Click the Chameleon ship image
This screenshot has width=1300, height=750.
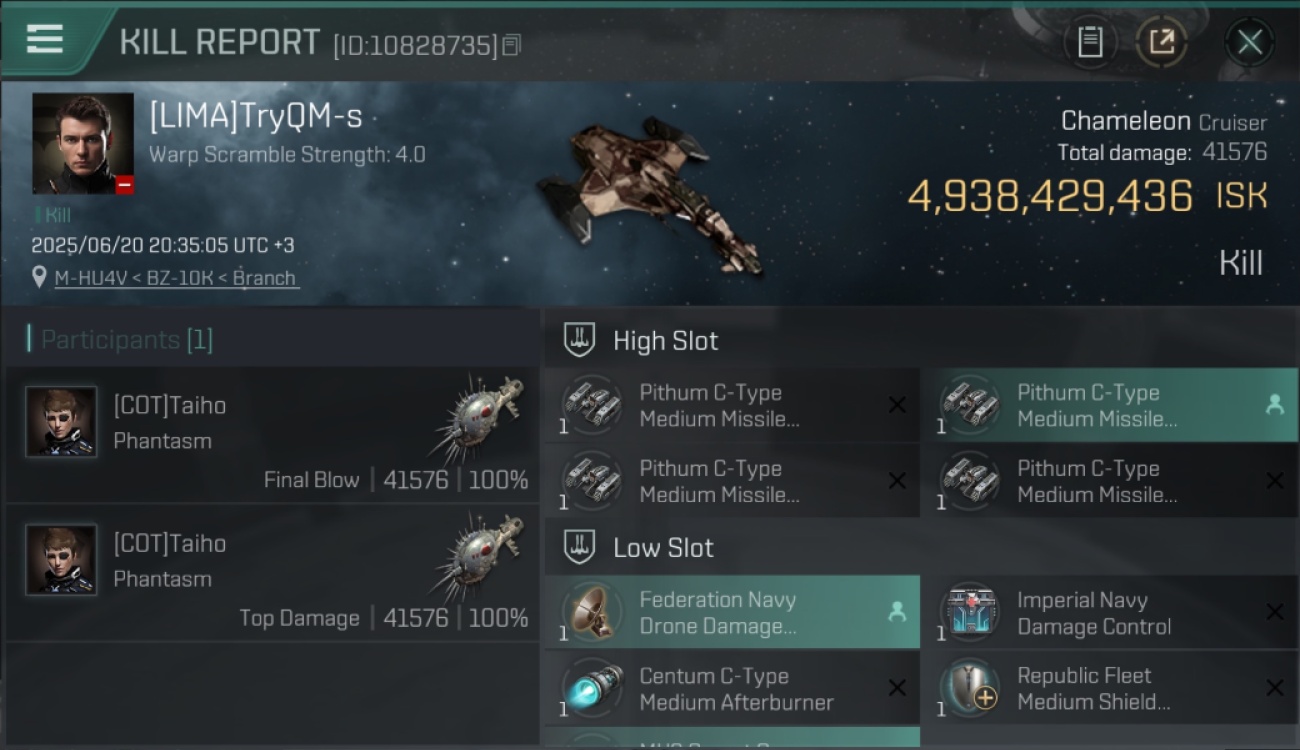(649, 196)
